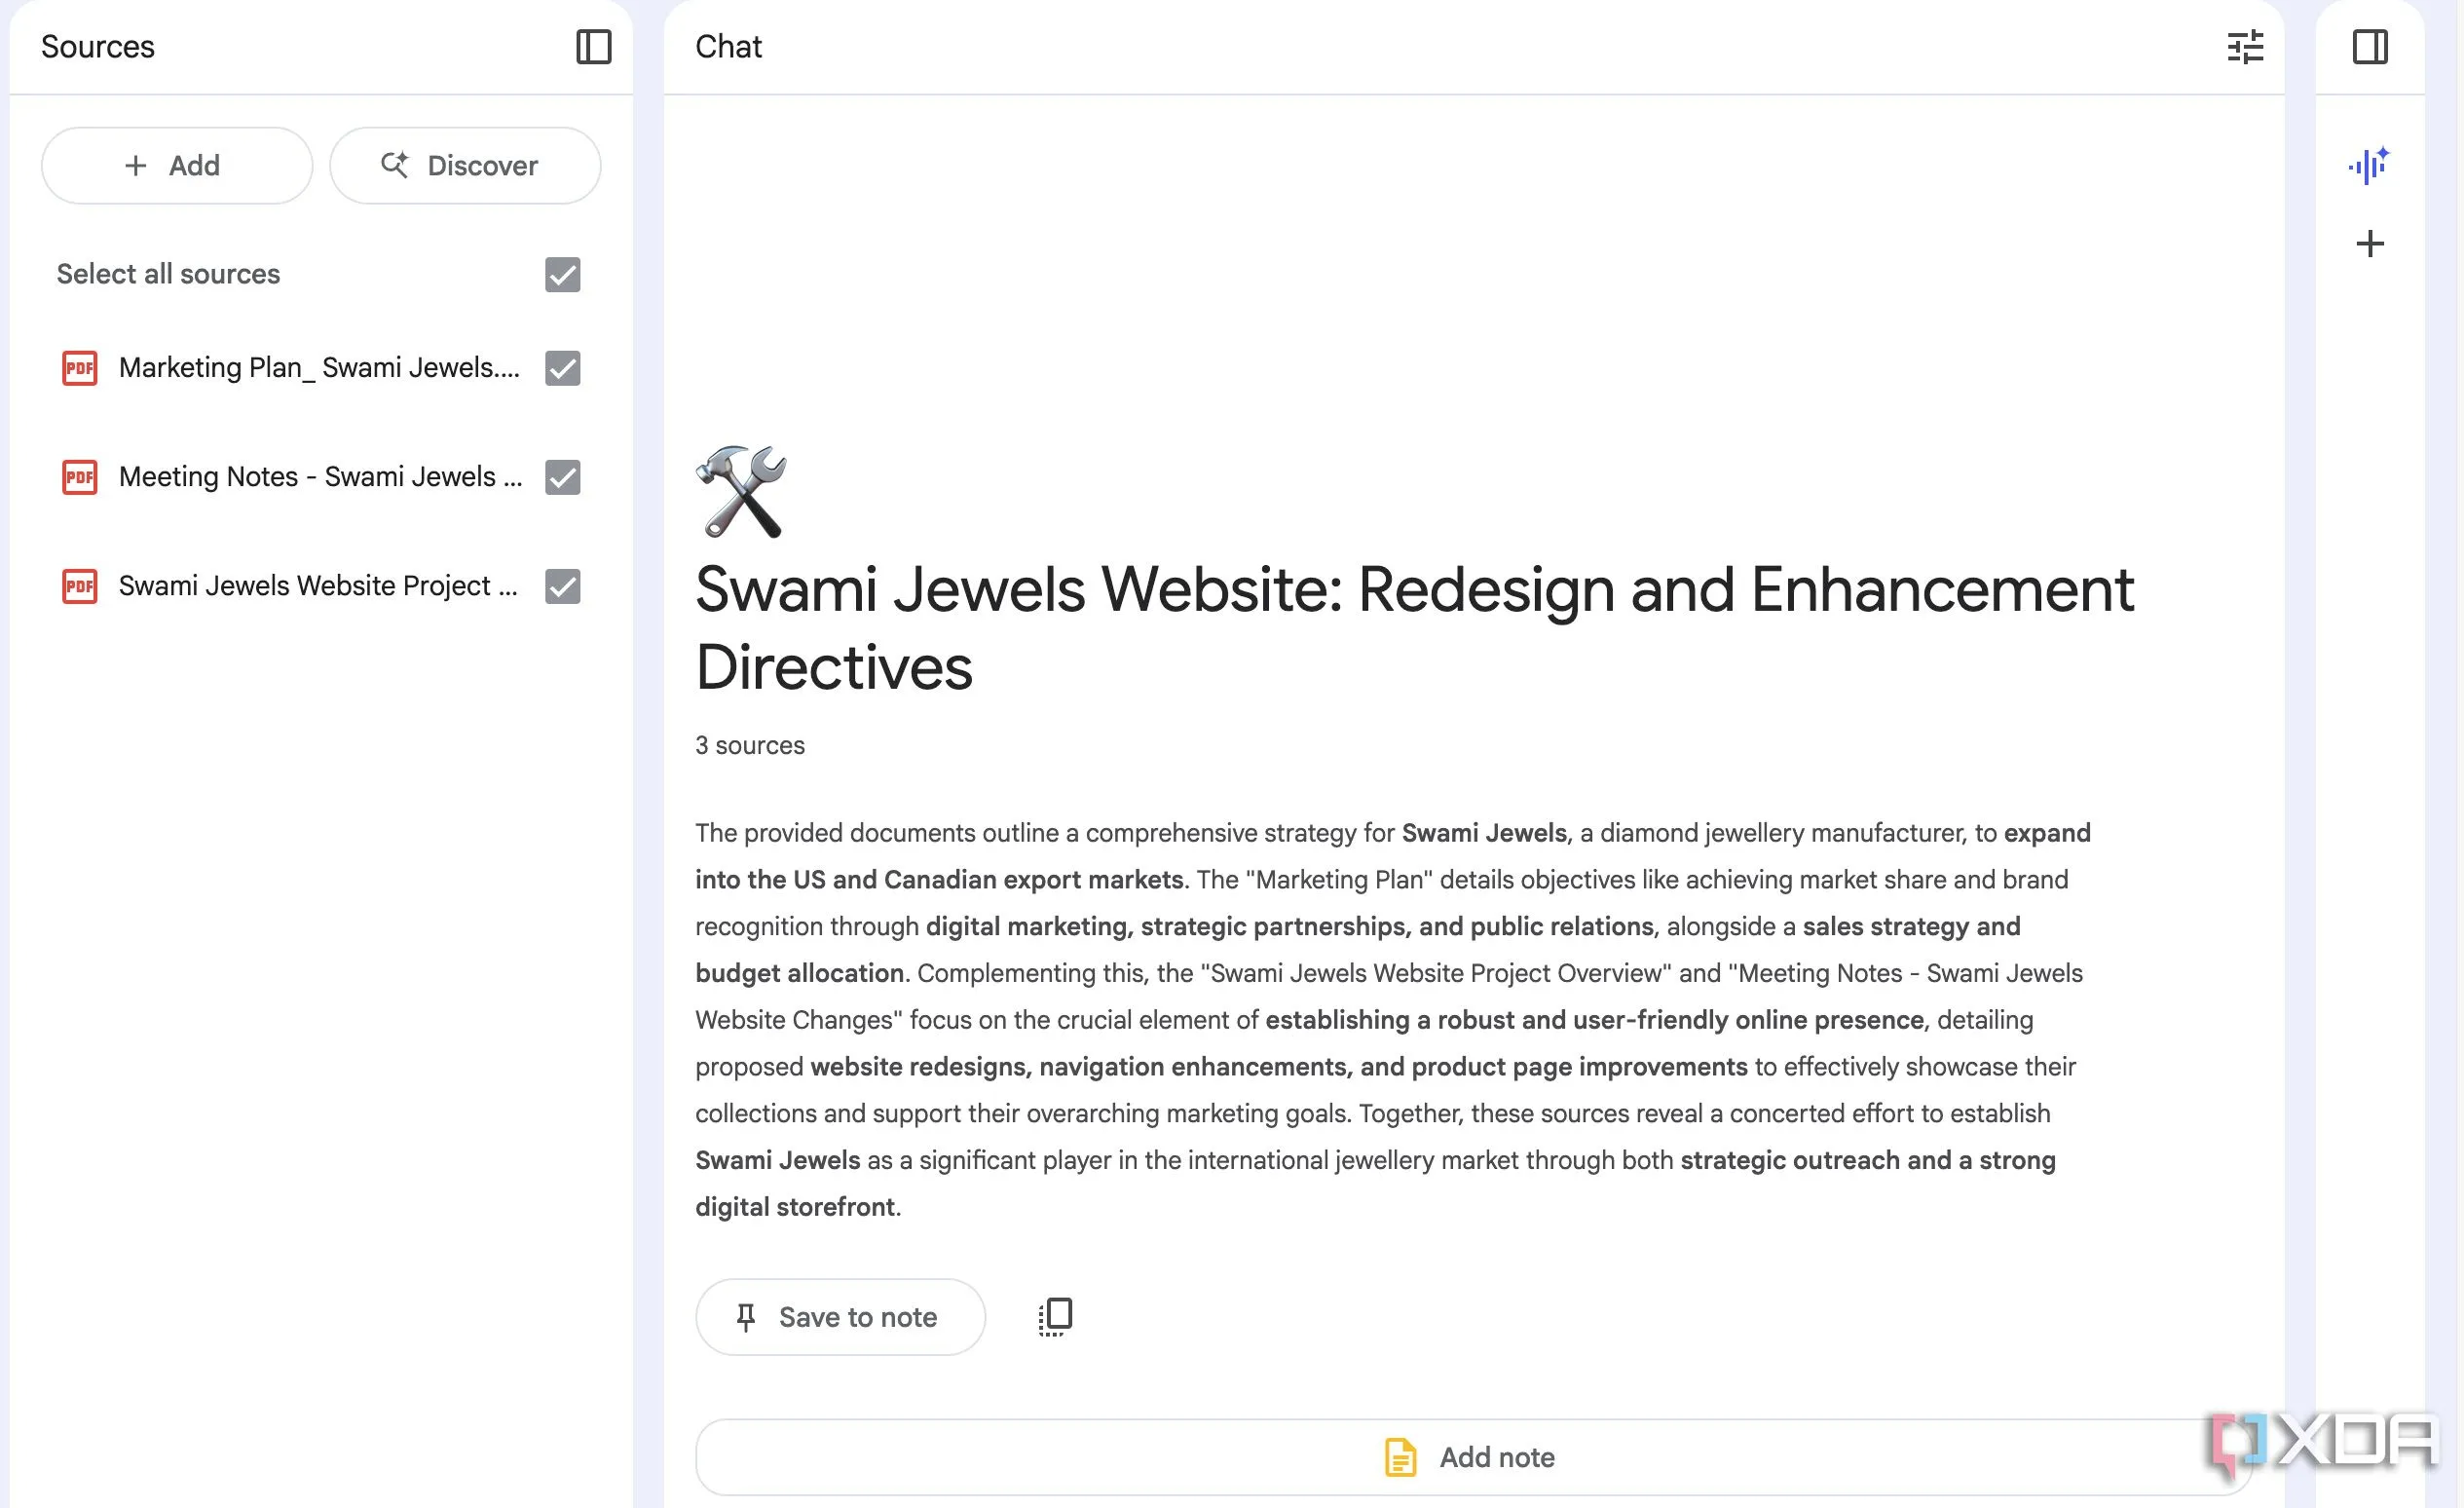The width and height of the screenshot is (2464, 1508).
Task: Collapse the Sources panel with its header icon
Action: [593, 47]
